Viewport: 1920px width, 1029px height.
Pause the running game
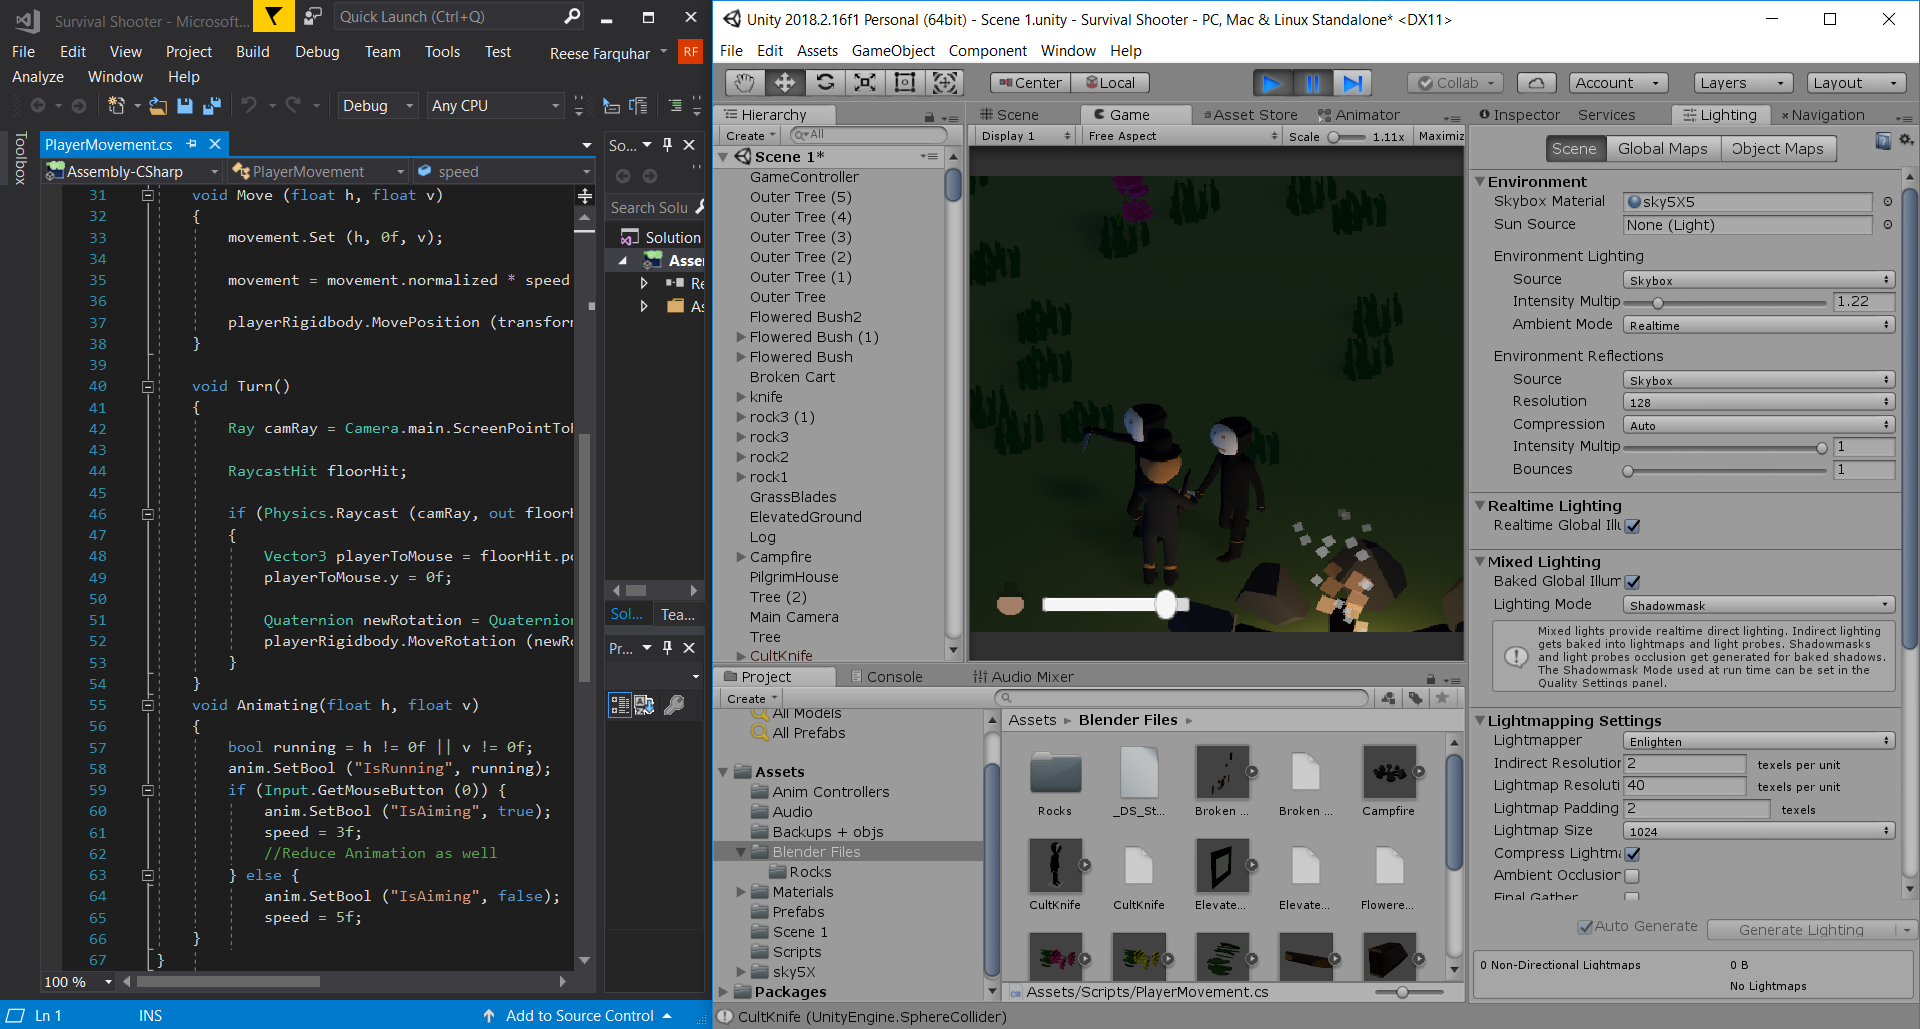[1312, 83]
